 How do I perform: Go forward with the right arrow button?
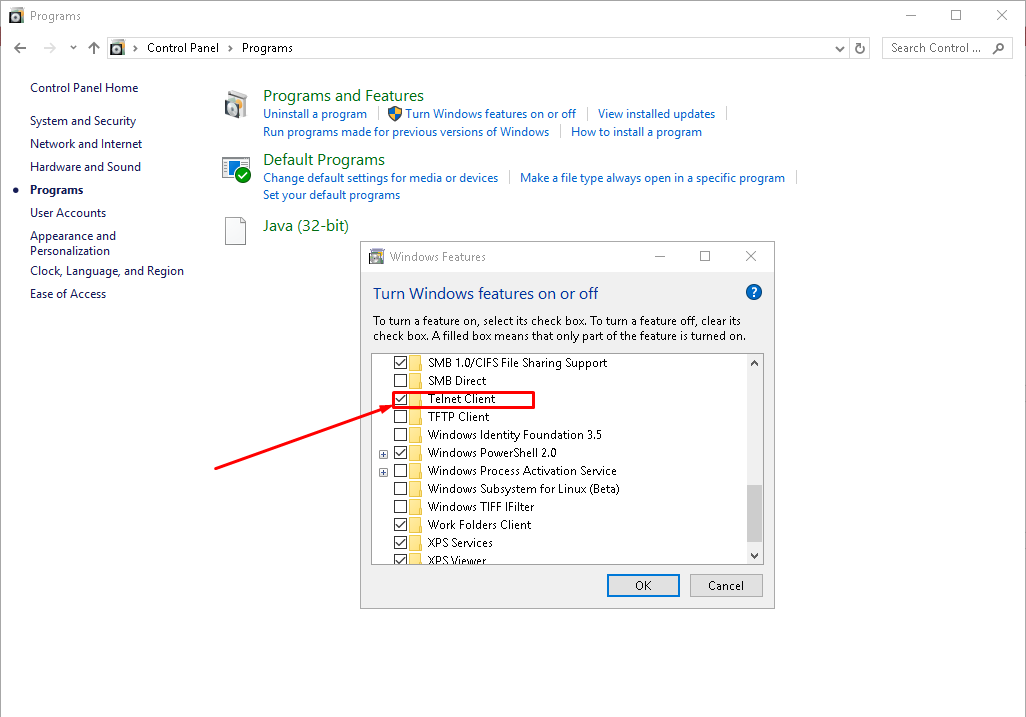click(50, 48)
